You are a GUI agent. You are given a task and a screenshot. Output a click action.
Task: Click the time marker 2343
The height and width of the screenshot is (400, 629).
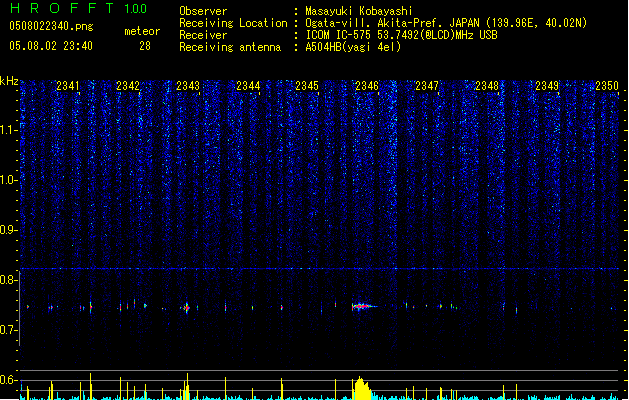click(188, 85)
